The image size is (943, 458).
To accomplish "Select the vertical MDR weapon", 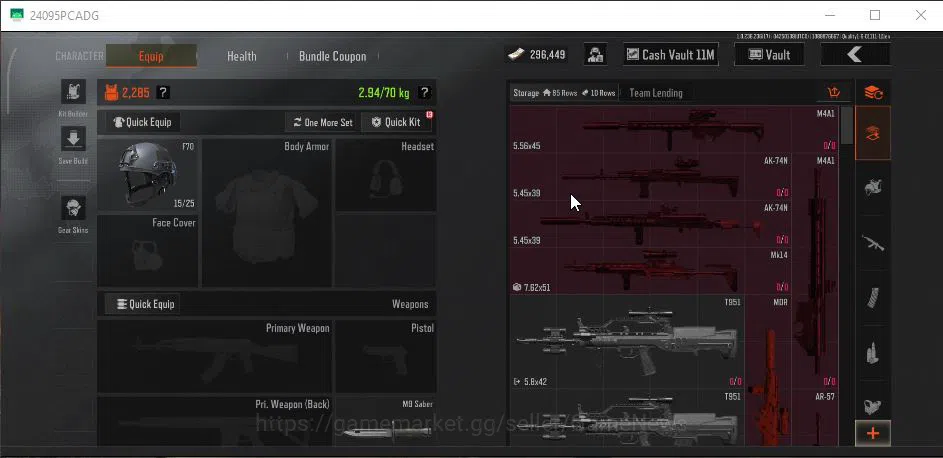I will pos(768,370).
